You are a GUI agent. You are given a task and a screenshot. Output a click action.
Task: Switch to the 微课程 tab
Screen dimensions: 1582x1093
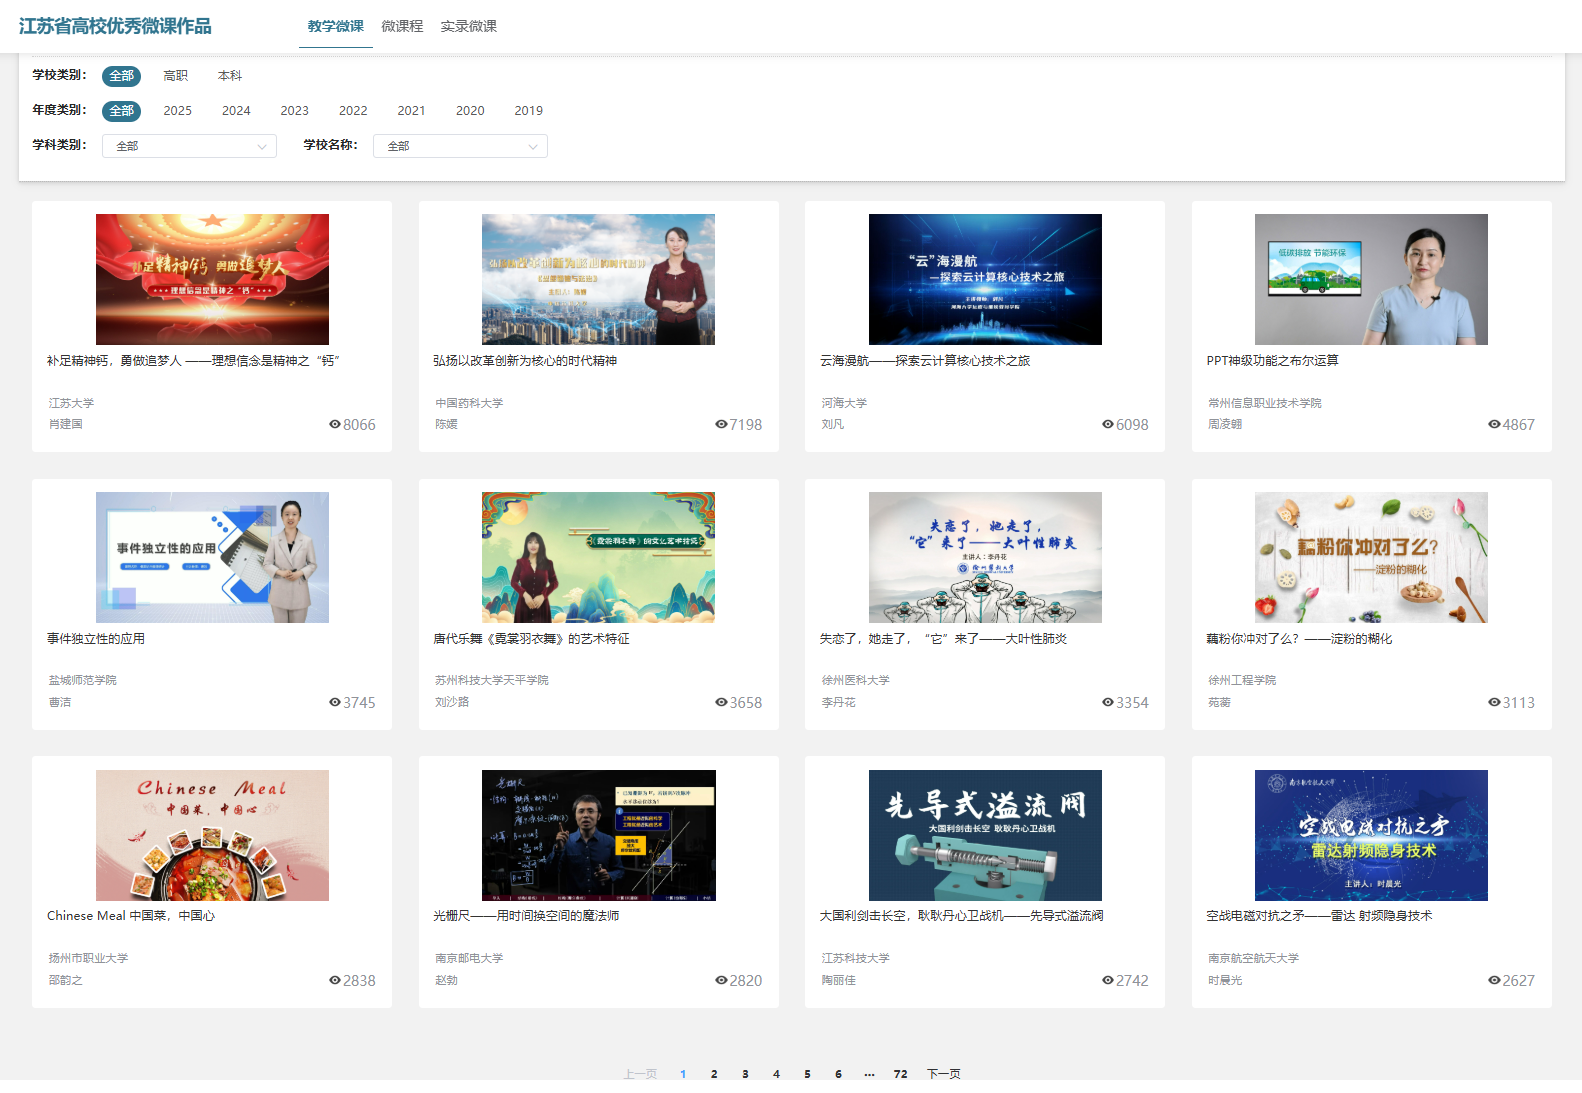pyautogui.click(x=402, y=26)
